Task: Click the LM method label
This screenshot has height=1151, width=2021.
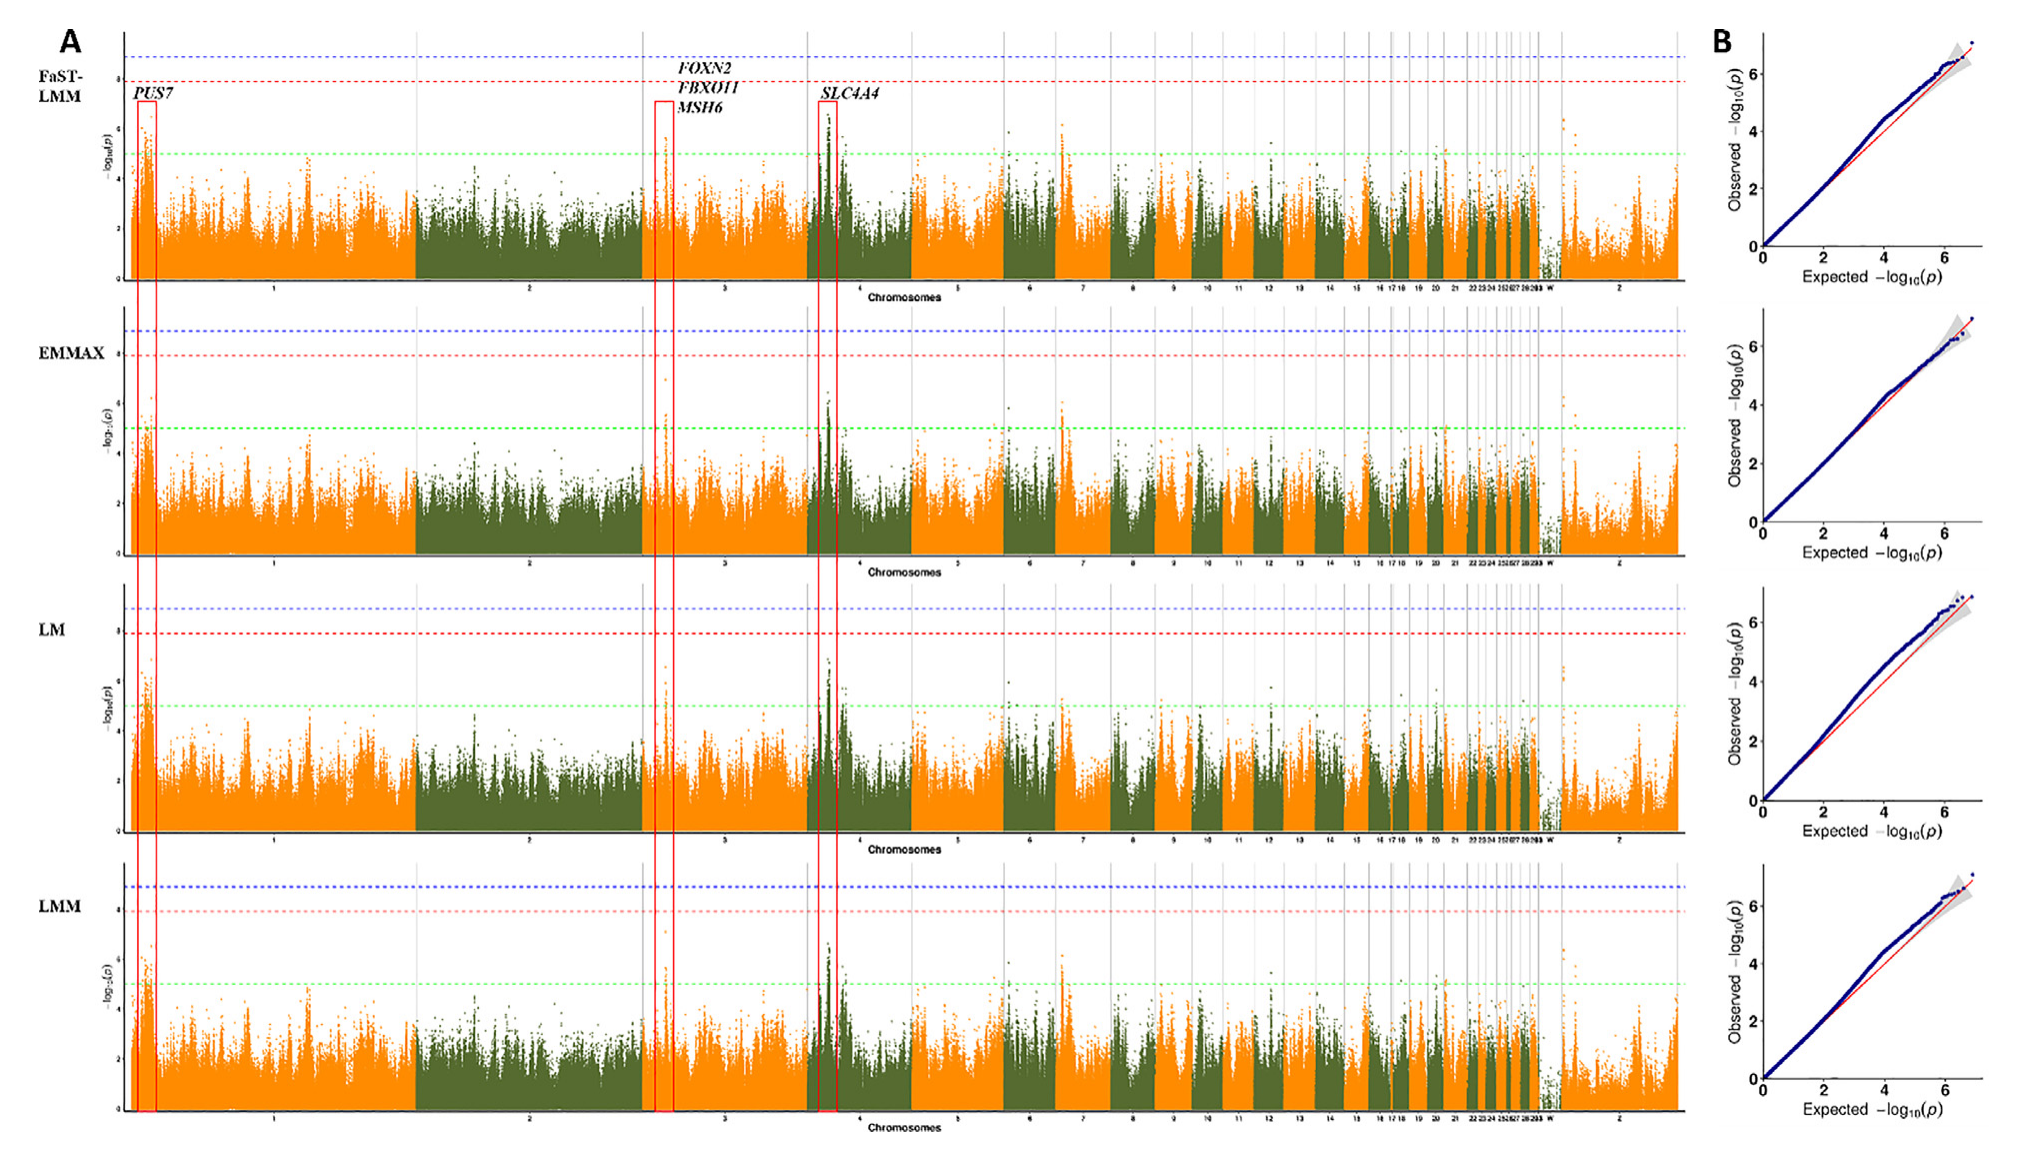Action: click(x=52, y=630)
